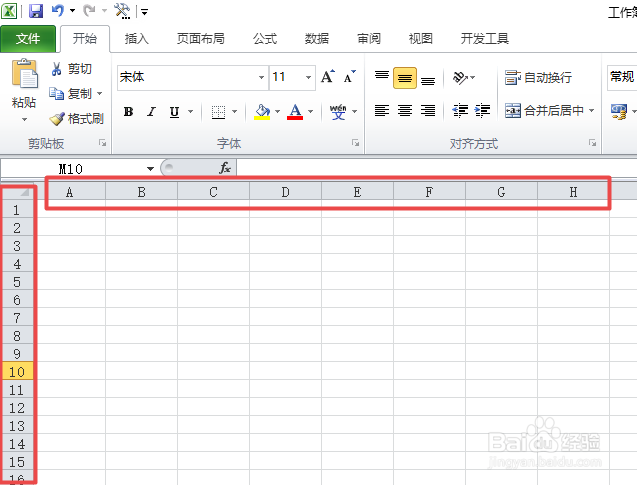Click the 格式刷 format painter

pos(76,119)
